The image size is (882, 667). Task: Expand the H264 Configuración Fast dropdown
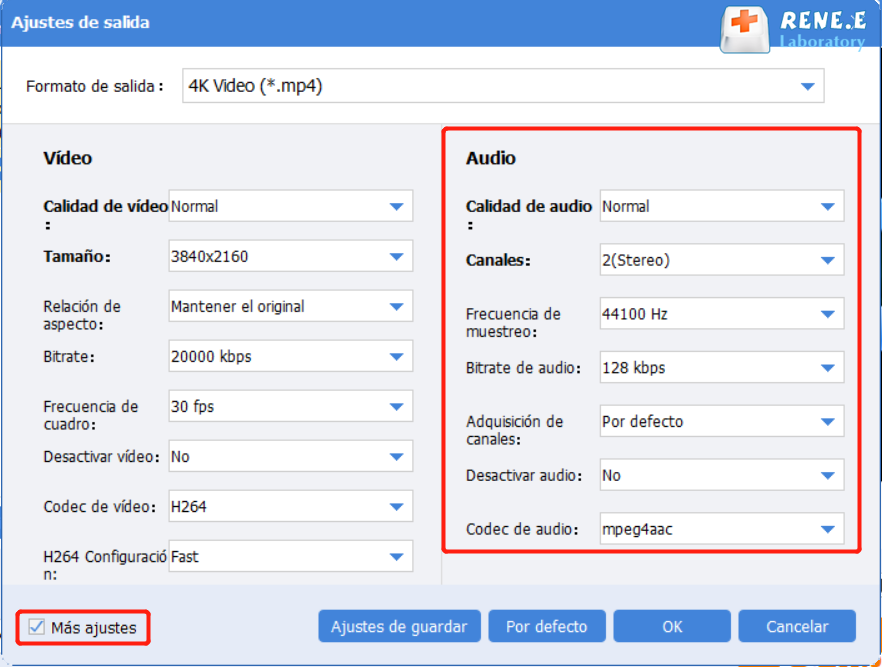290,555
